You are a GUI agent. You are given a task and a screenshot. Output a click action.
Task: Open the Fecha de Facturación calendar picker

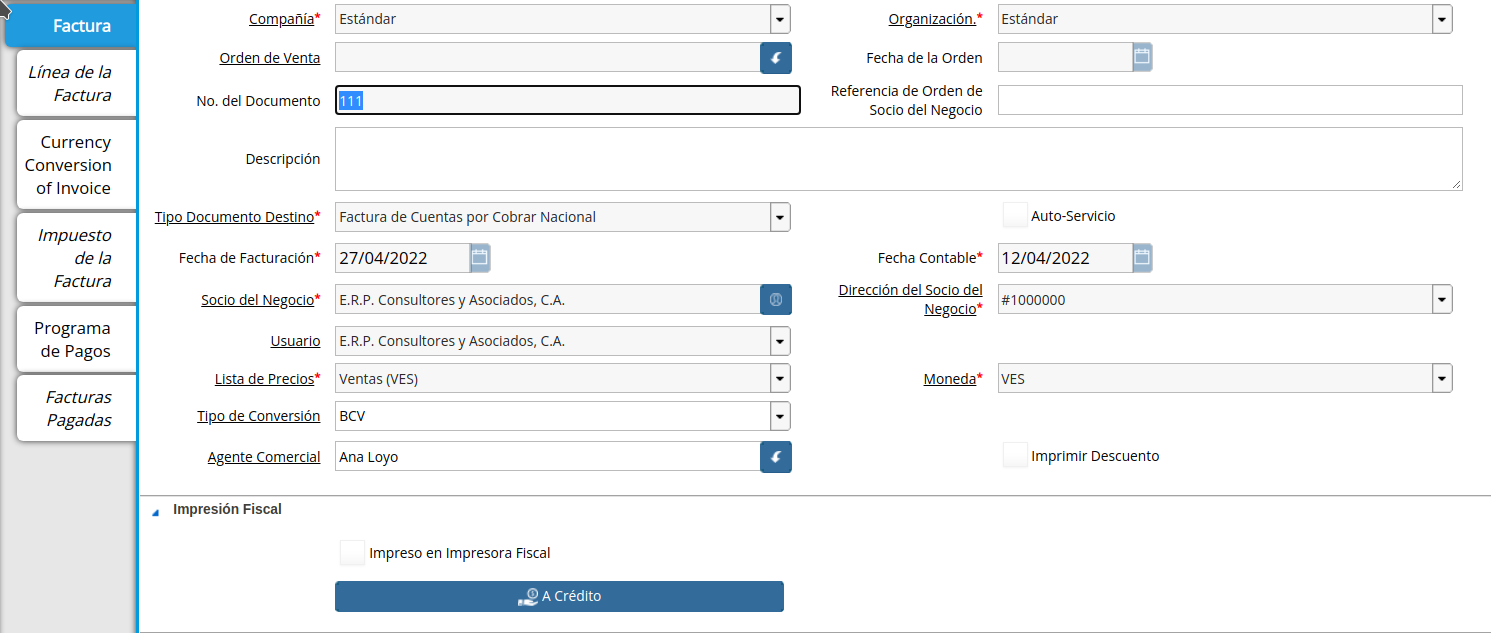coord(480,258)
